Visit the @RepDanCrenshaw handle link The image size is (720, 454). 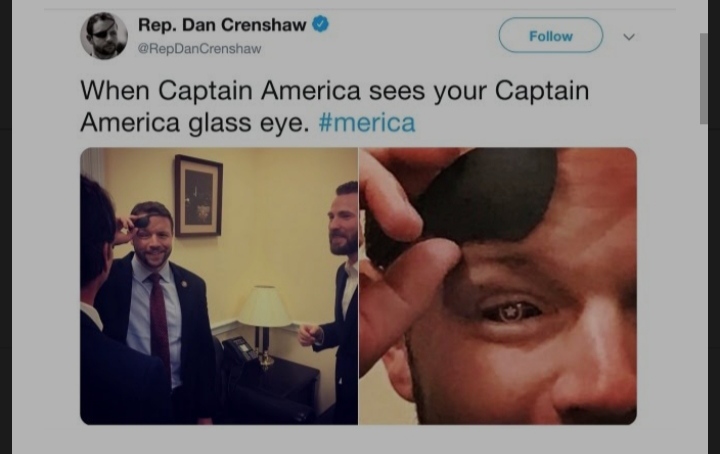(199, 49)
